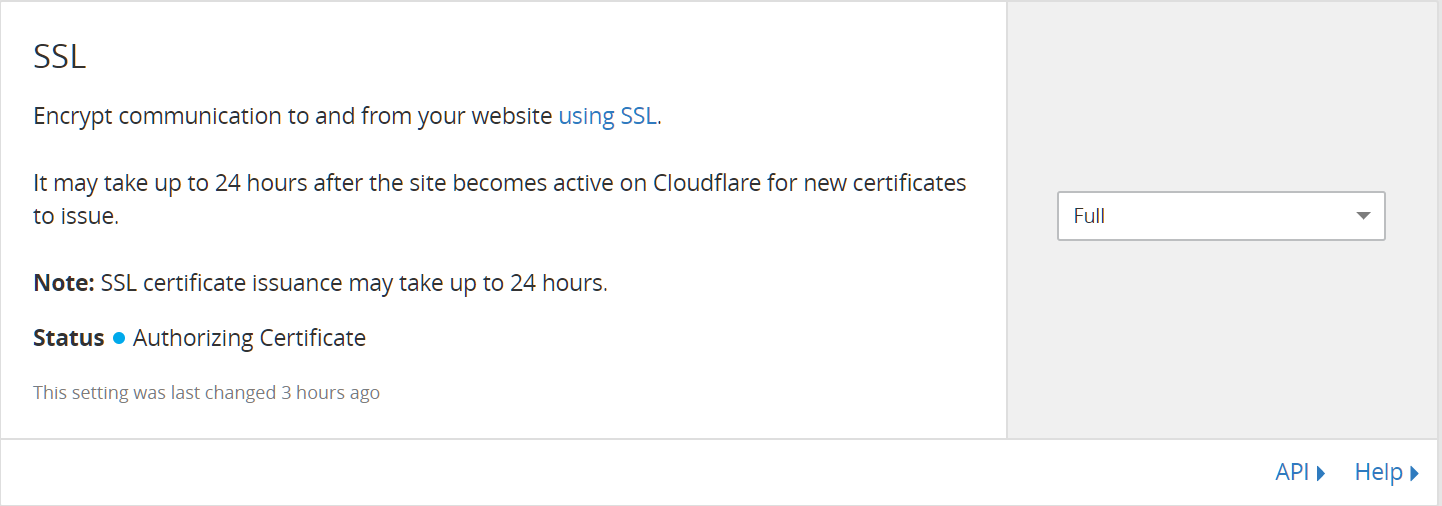Open the "using SSL" hyperlink
This screenshot has height=506, width=1442.
tap(607, 116)
